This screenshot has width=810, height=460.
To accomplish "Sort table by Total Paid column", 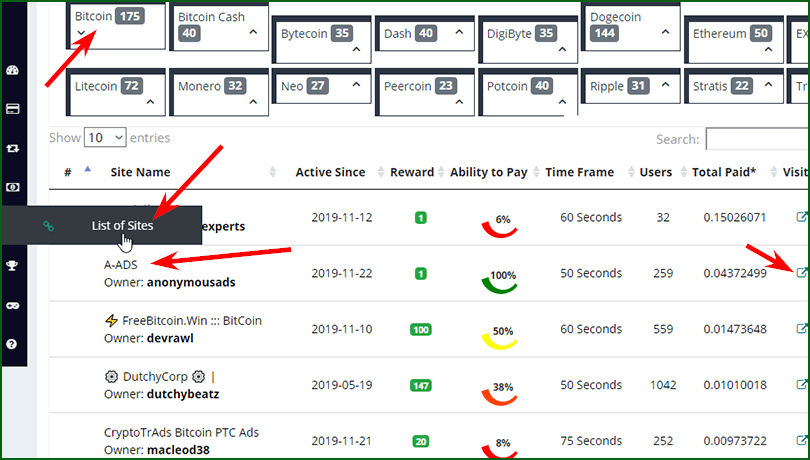I will coord(724,172).
